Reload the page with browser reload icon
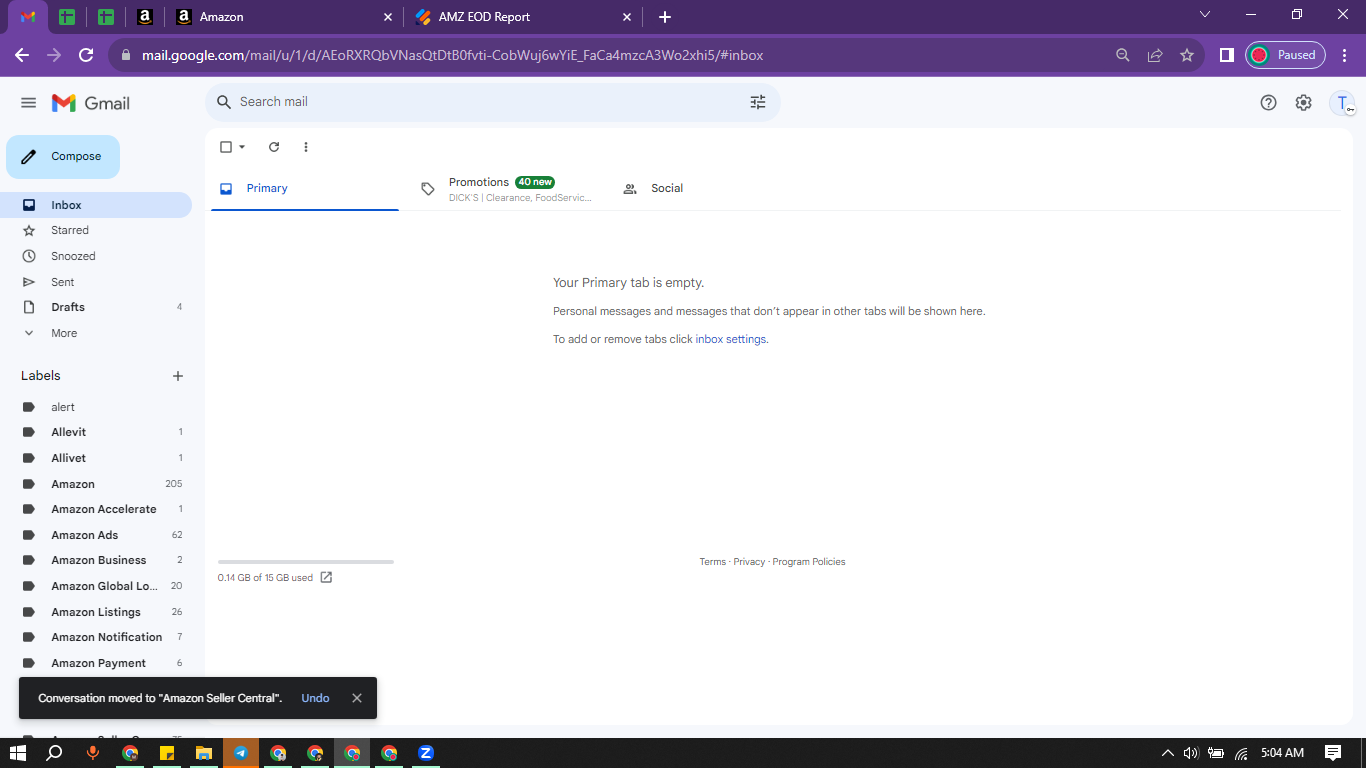Image resolution: width=1366 pixels, height=768 pixels. 86,55
